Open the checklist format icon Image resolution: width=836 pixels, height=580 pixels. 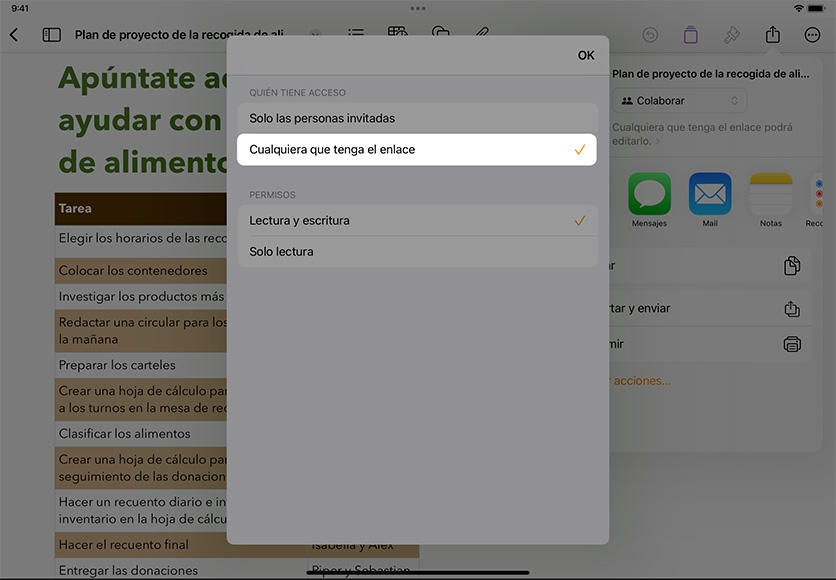click(x=356, y=32)
